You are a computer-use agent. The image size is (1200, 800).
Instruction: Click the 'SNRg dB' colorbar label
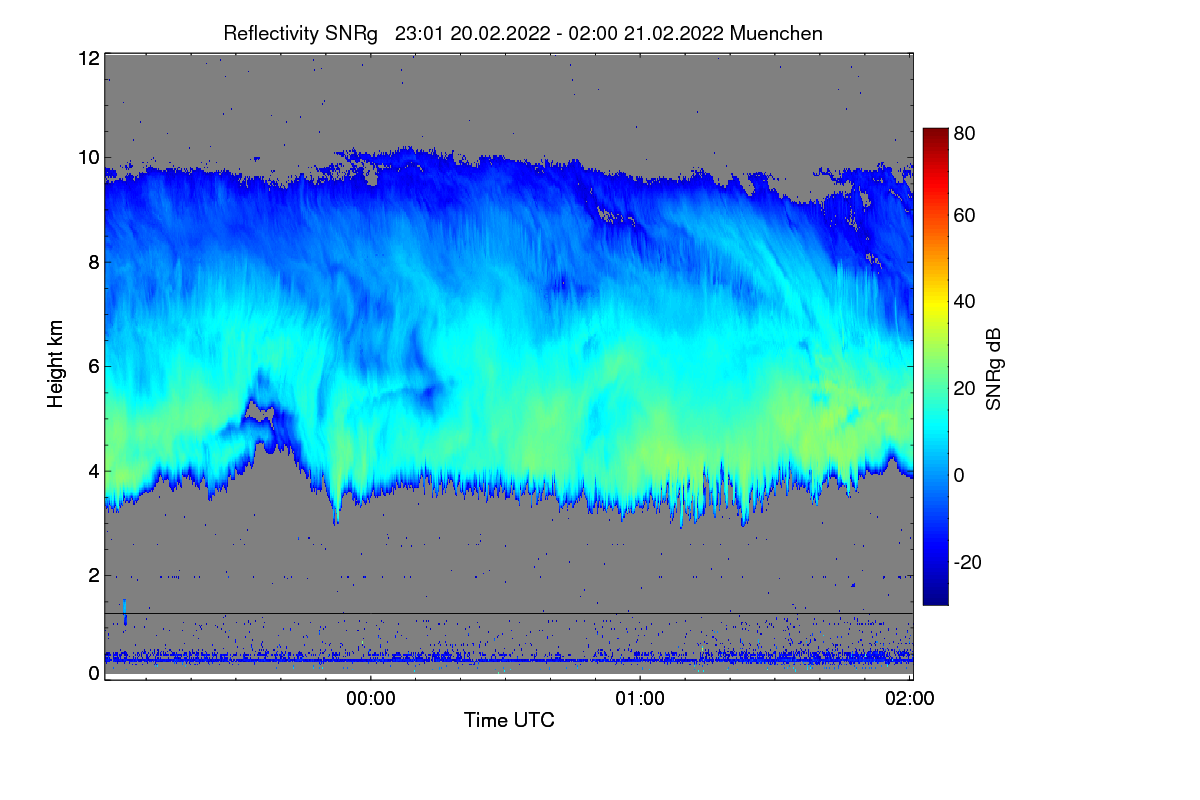(993, 370)
